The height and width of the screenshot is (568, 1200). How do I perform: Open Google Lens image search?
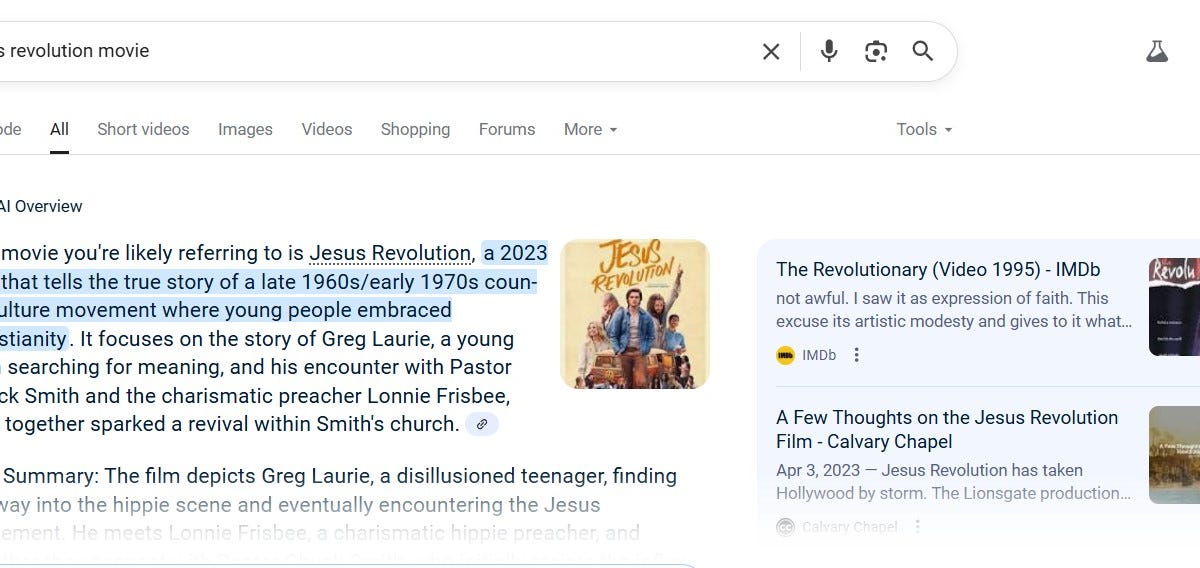[876, 51]
